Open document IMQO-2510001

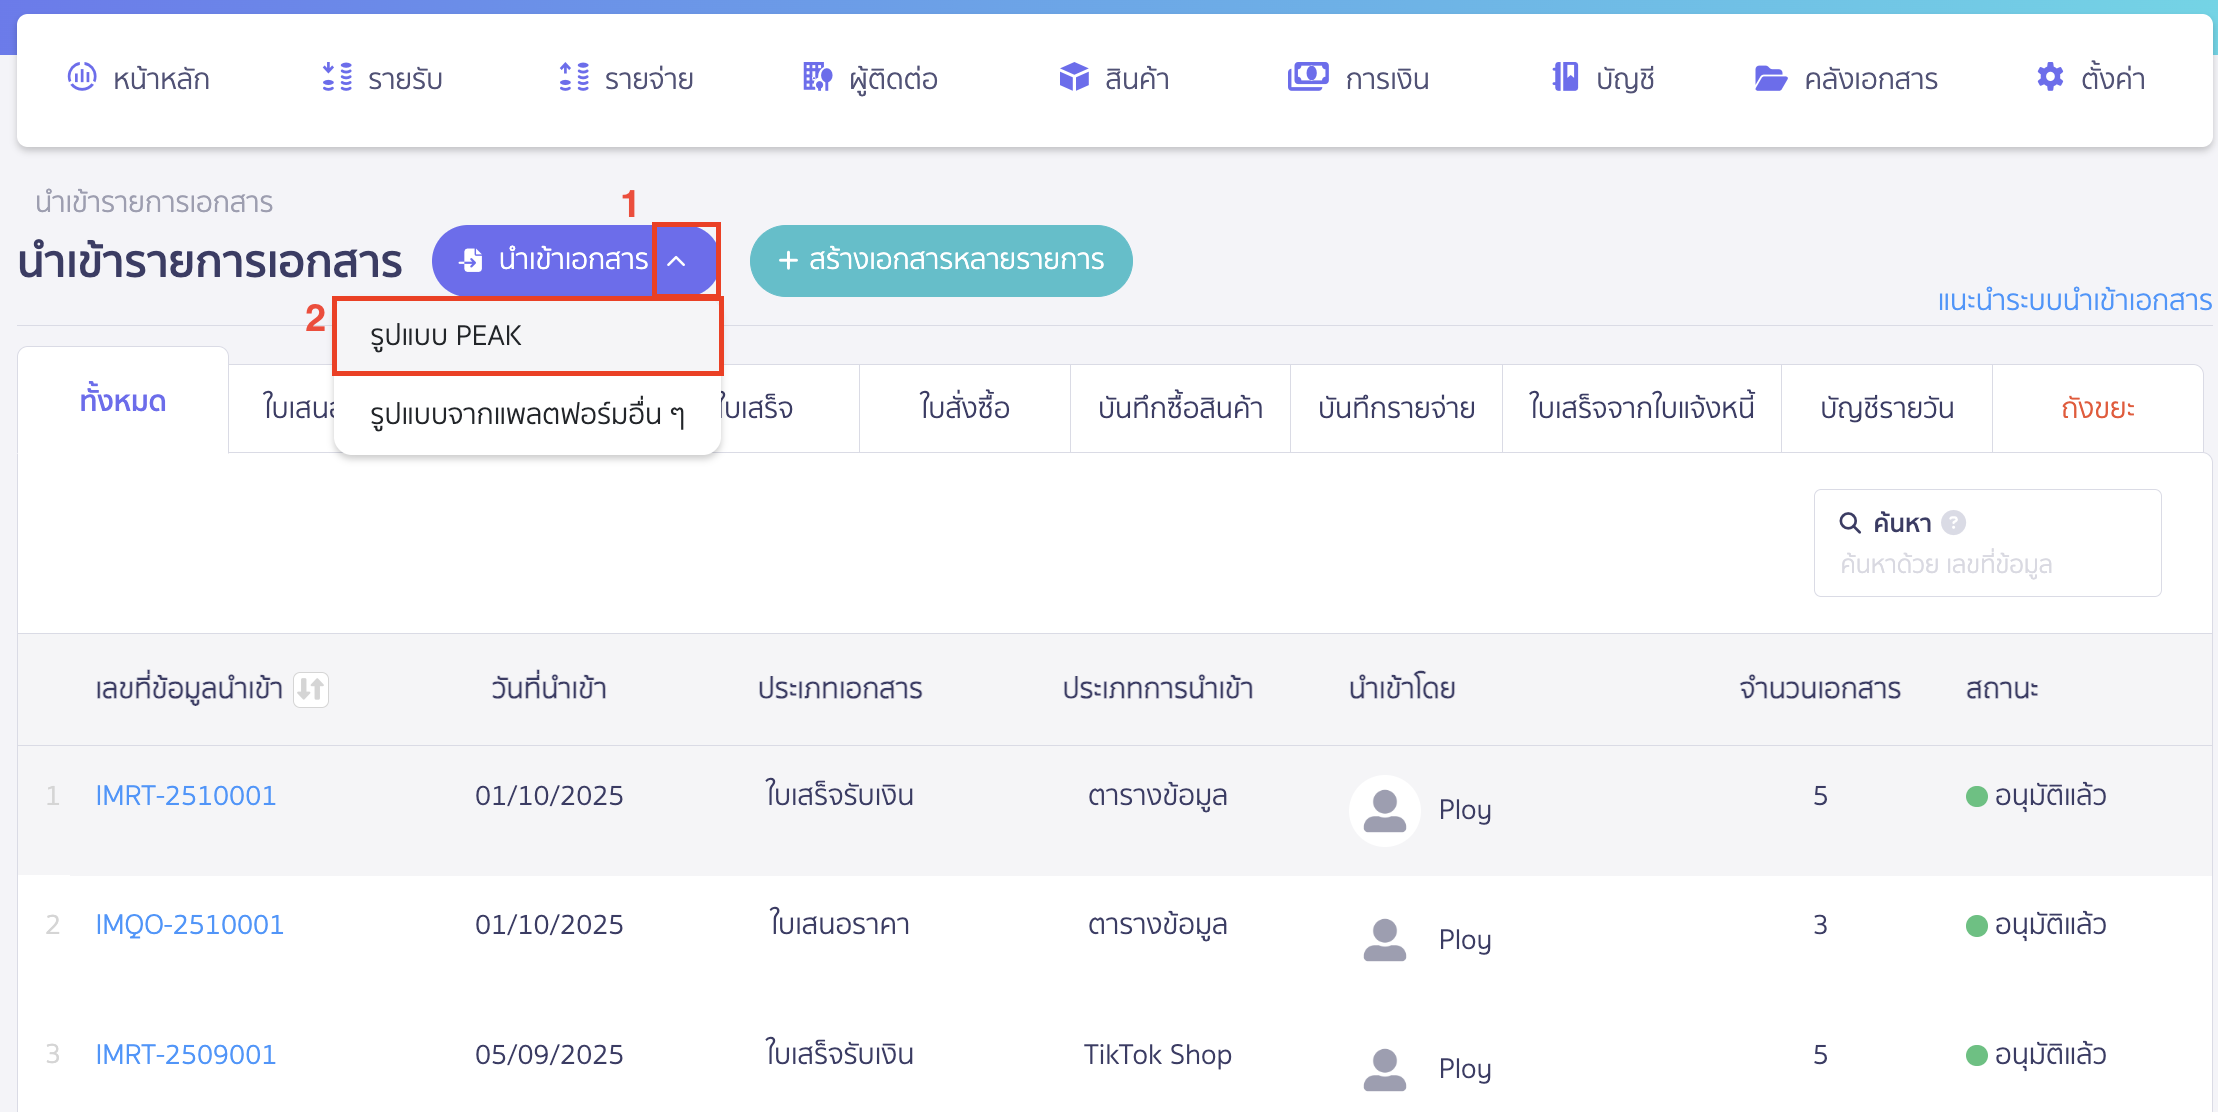point(188,924)
